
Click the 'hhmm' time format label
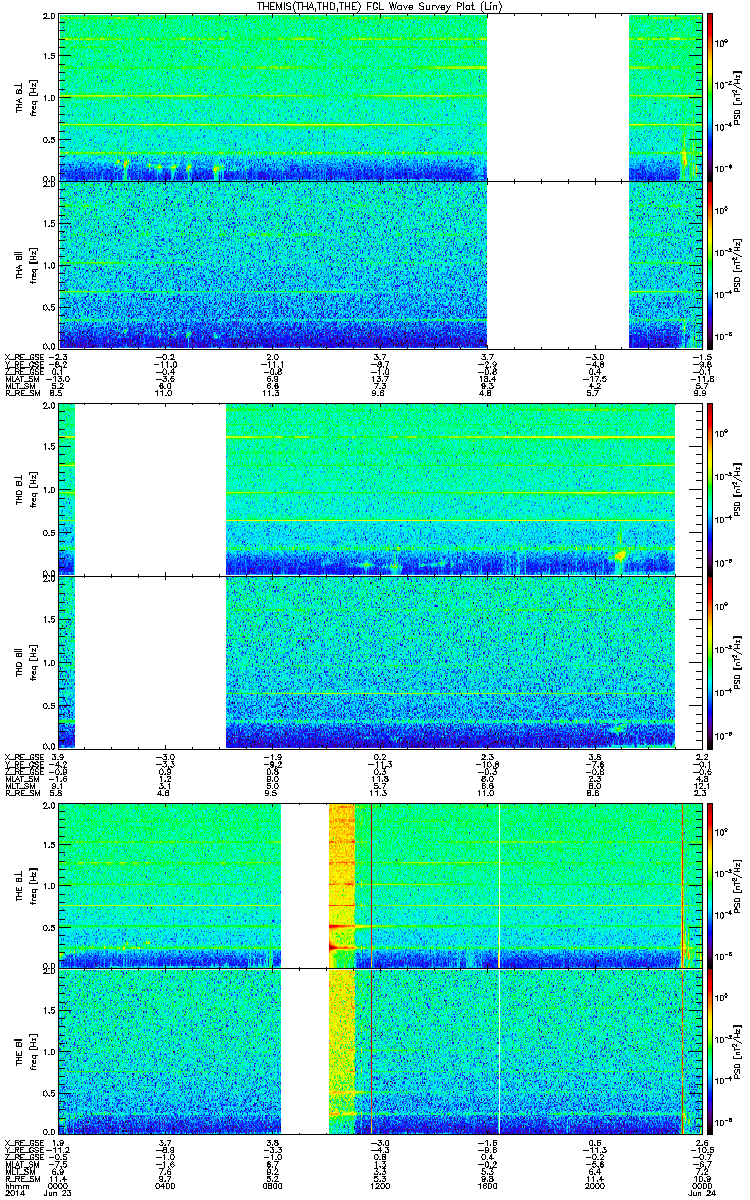15,1185
